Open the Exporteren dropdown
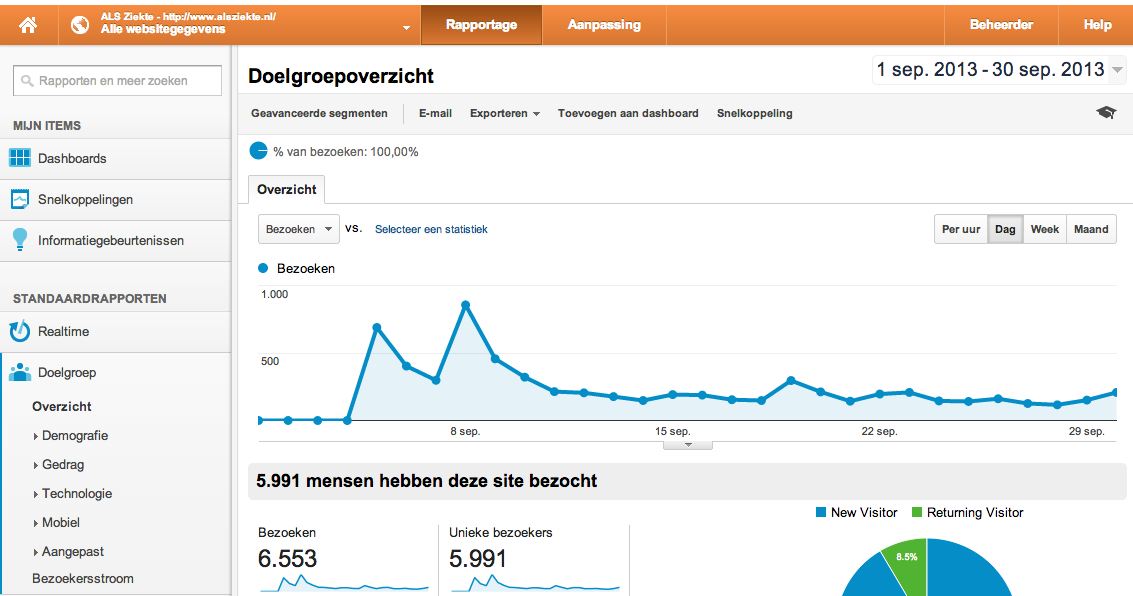1133x596 pixels. [504, 113]
